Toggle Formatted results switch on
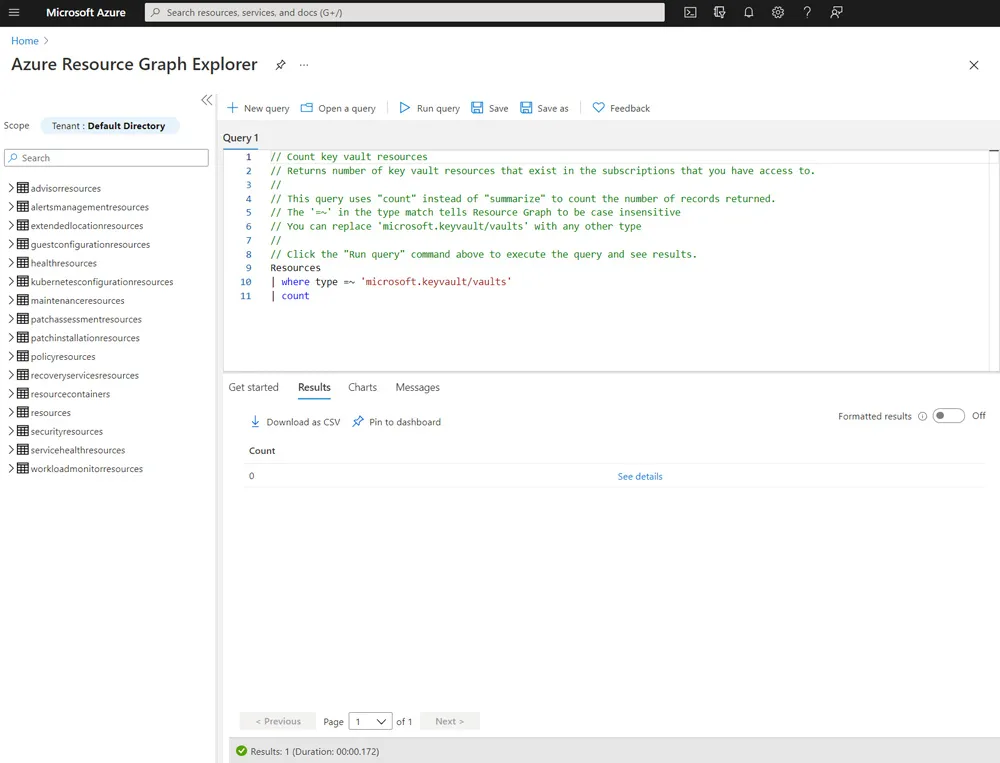Image resolution: width=1000 pixels, height=763 pixels. [x=948, y=416]
